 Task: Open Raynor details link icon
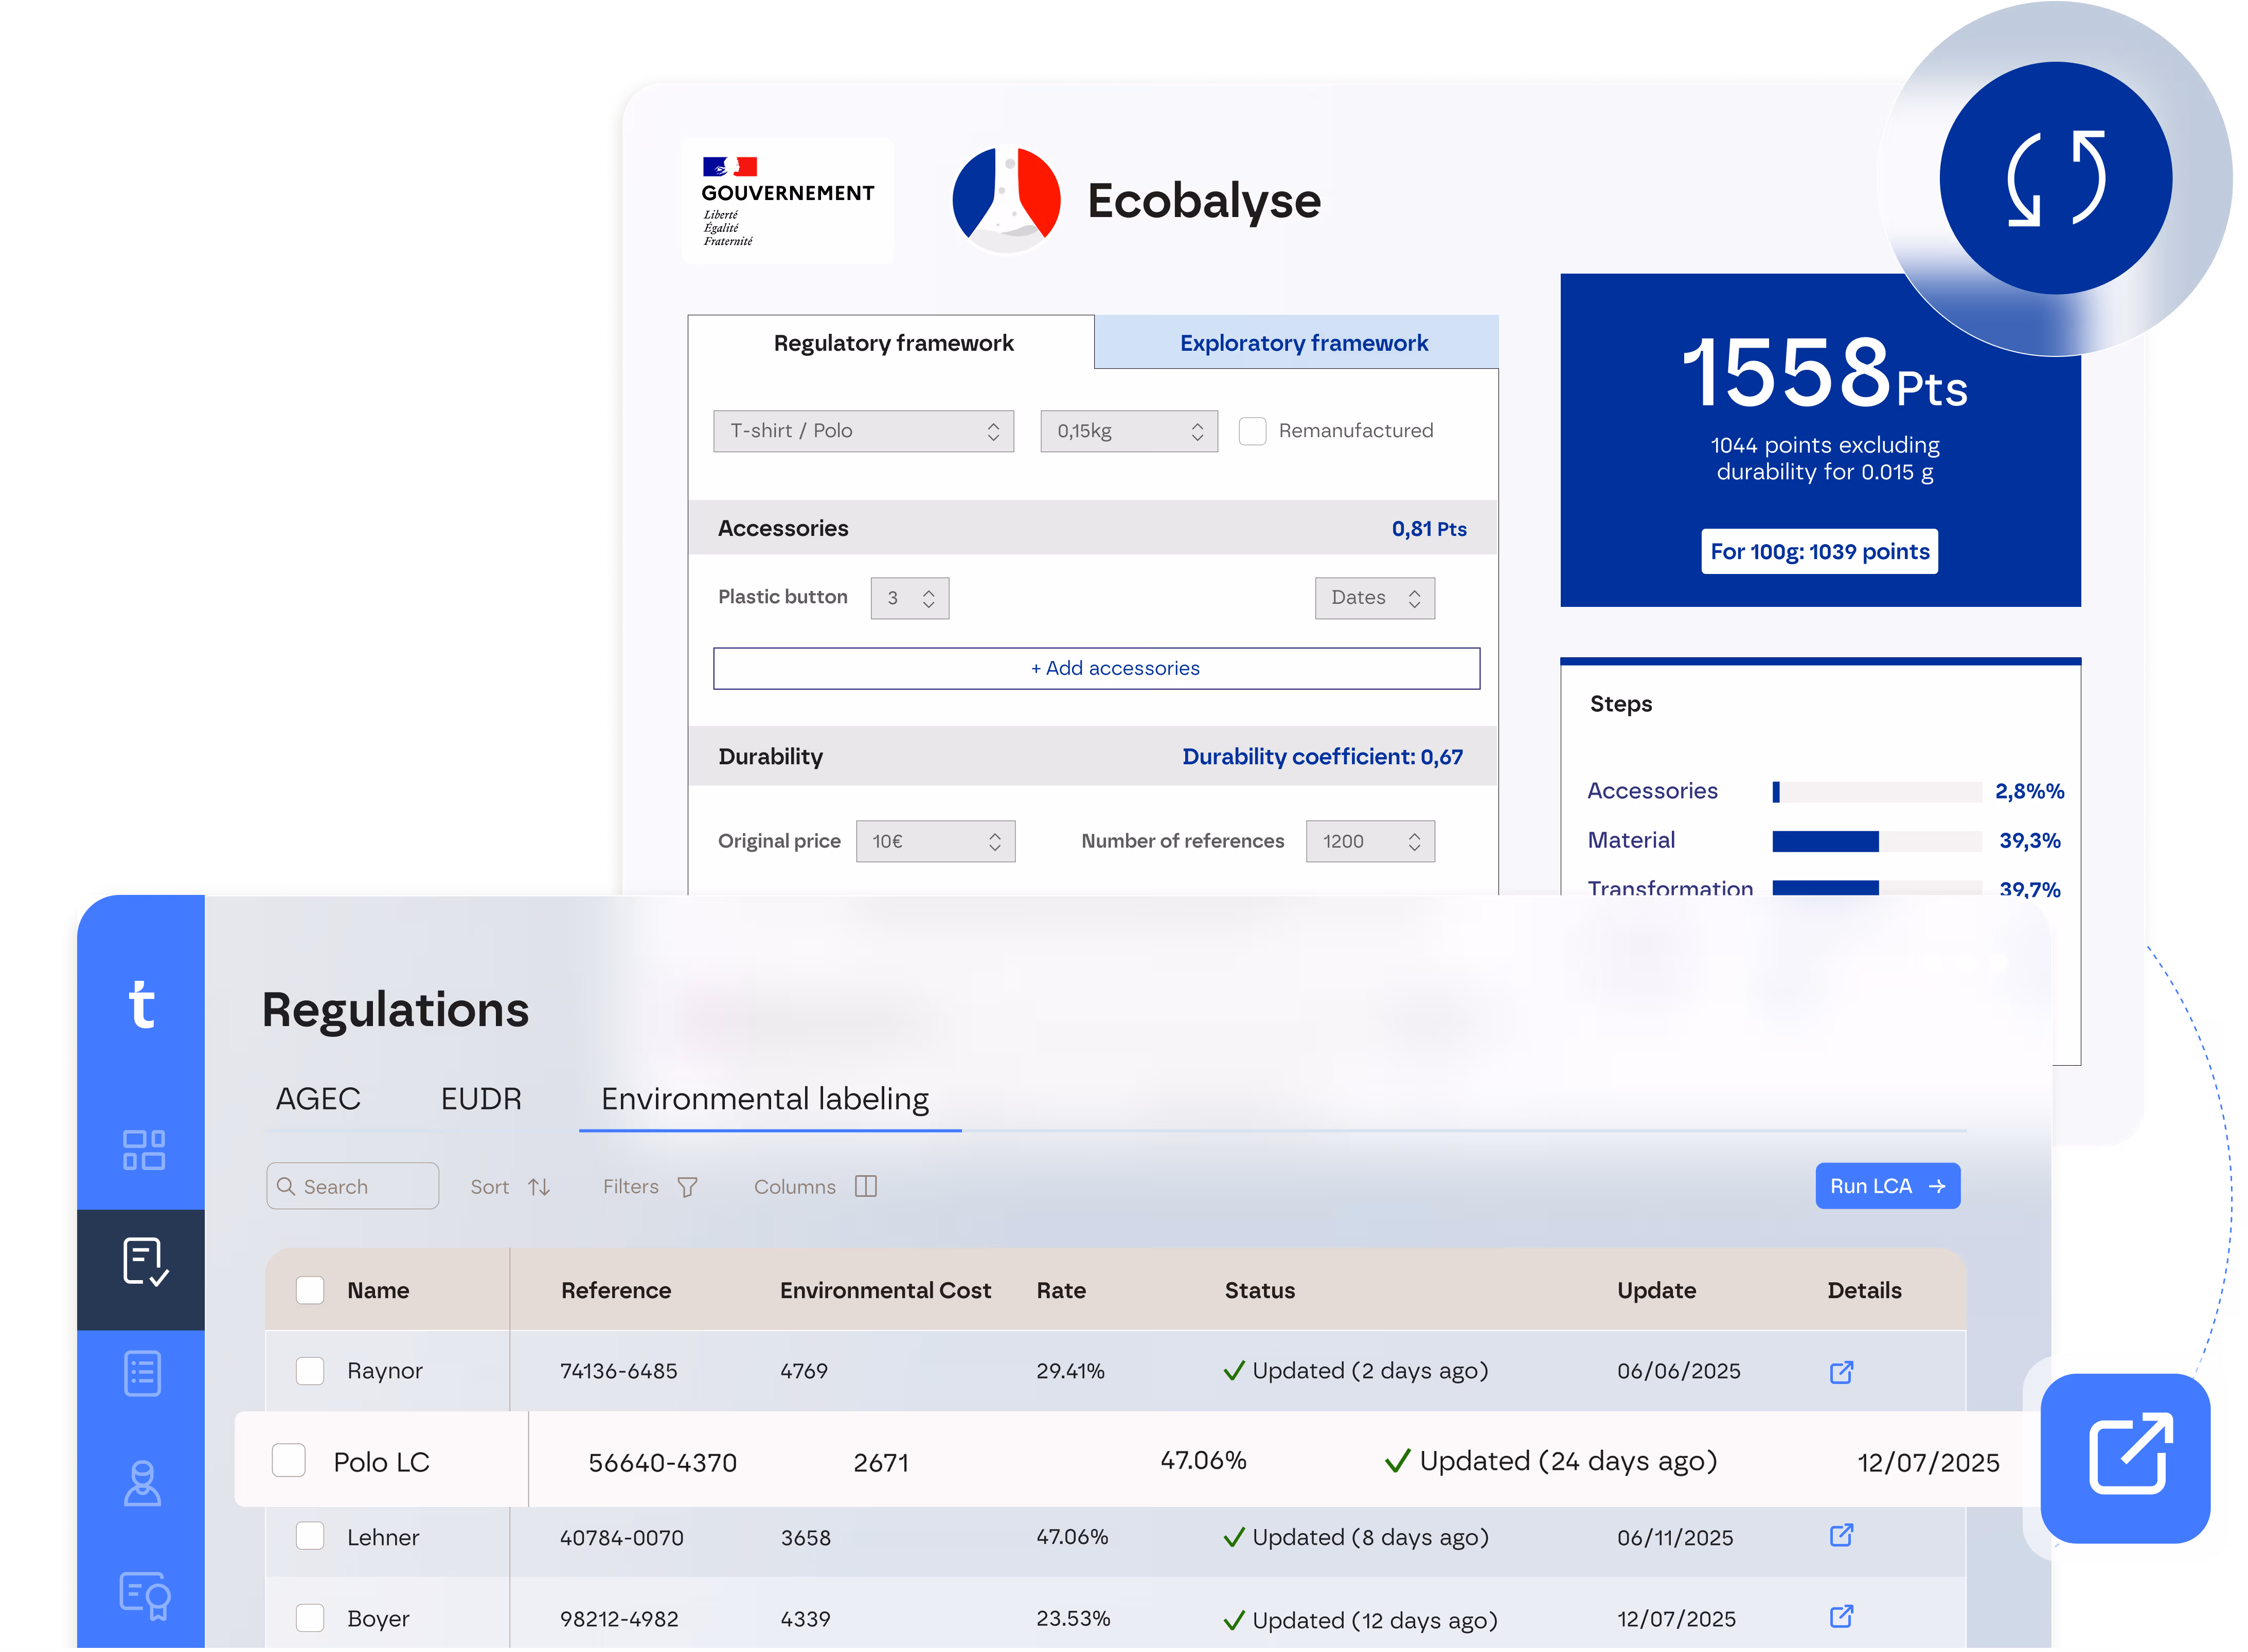click(1841, 1372)
